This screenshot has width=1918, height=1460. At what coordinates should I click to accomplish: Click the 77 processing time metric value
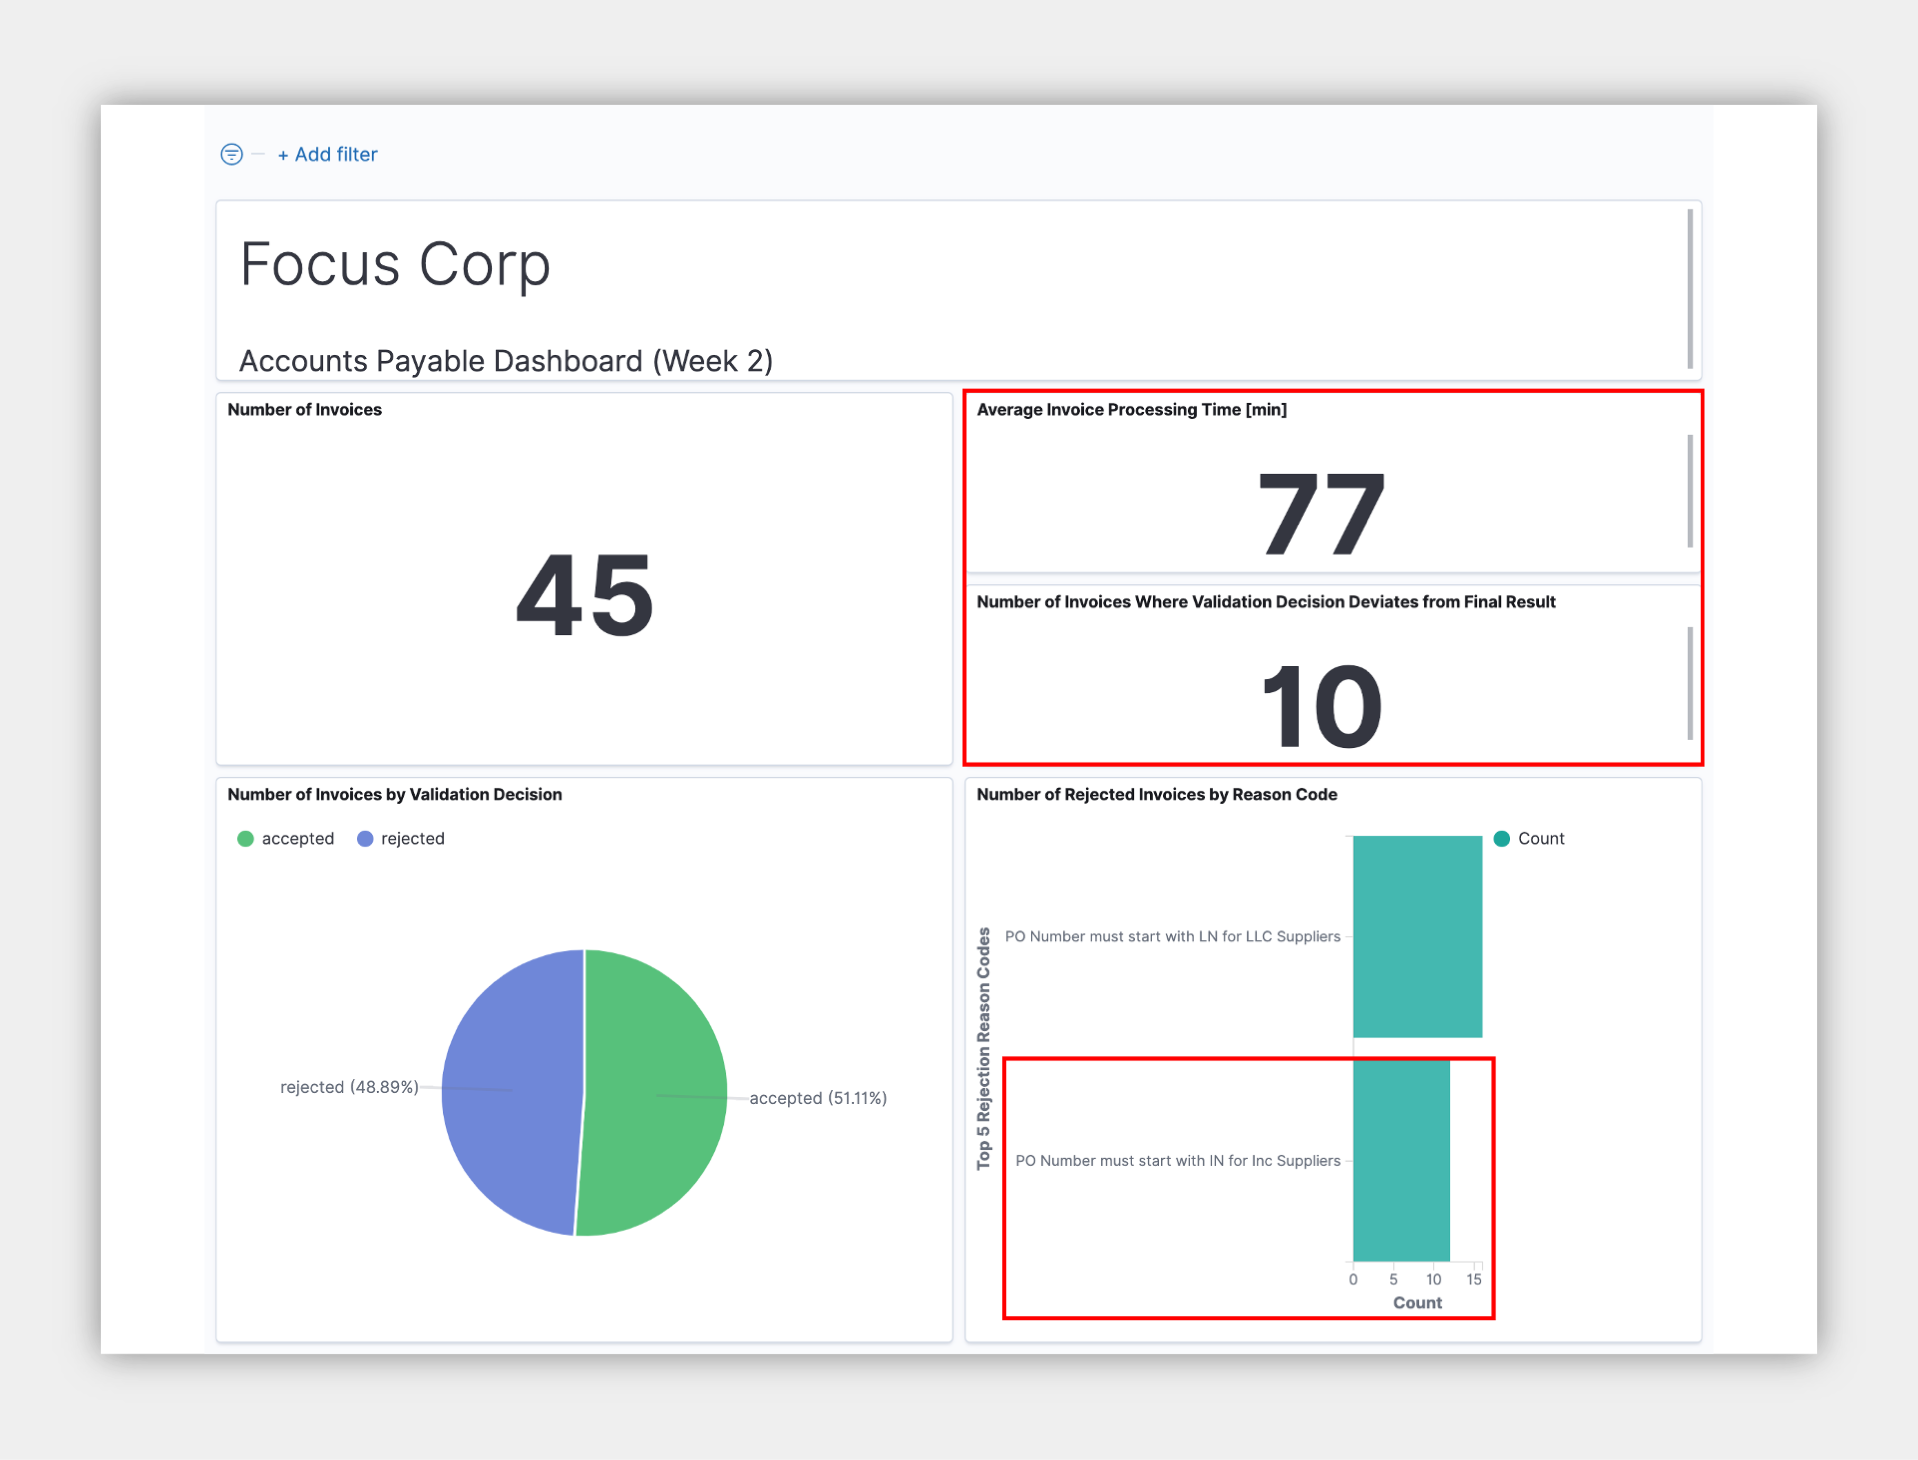1322,513
